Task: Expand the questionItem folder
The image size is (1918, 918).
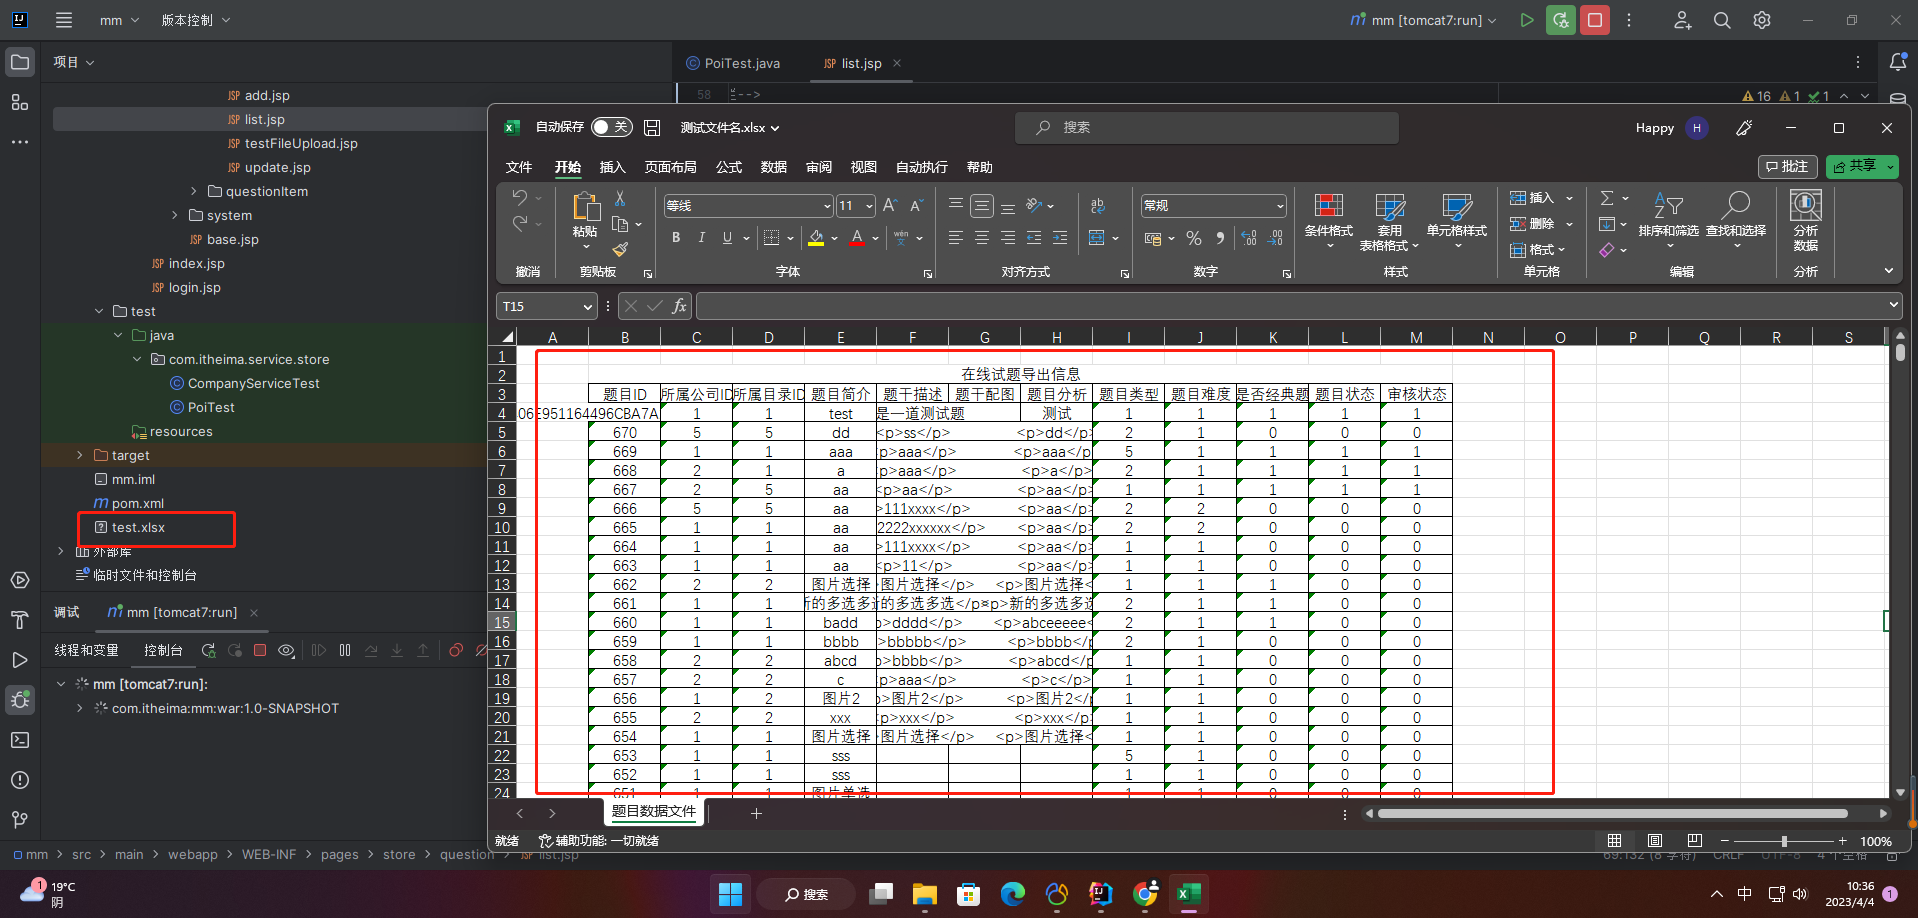Action: (193, 191)
